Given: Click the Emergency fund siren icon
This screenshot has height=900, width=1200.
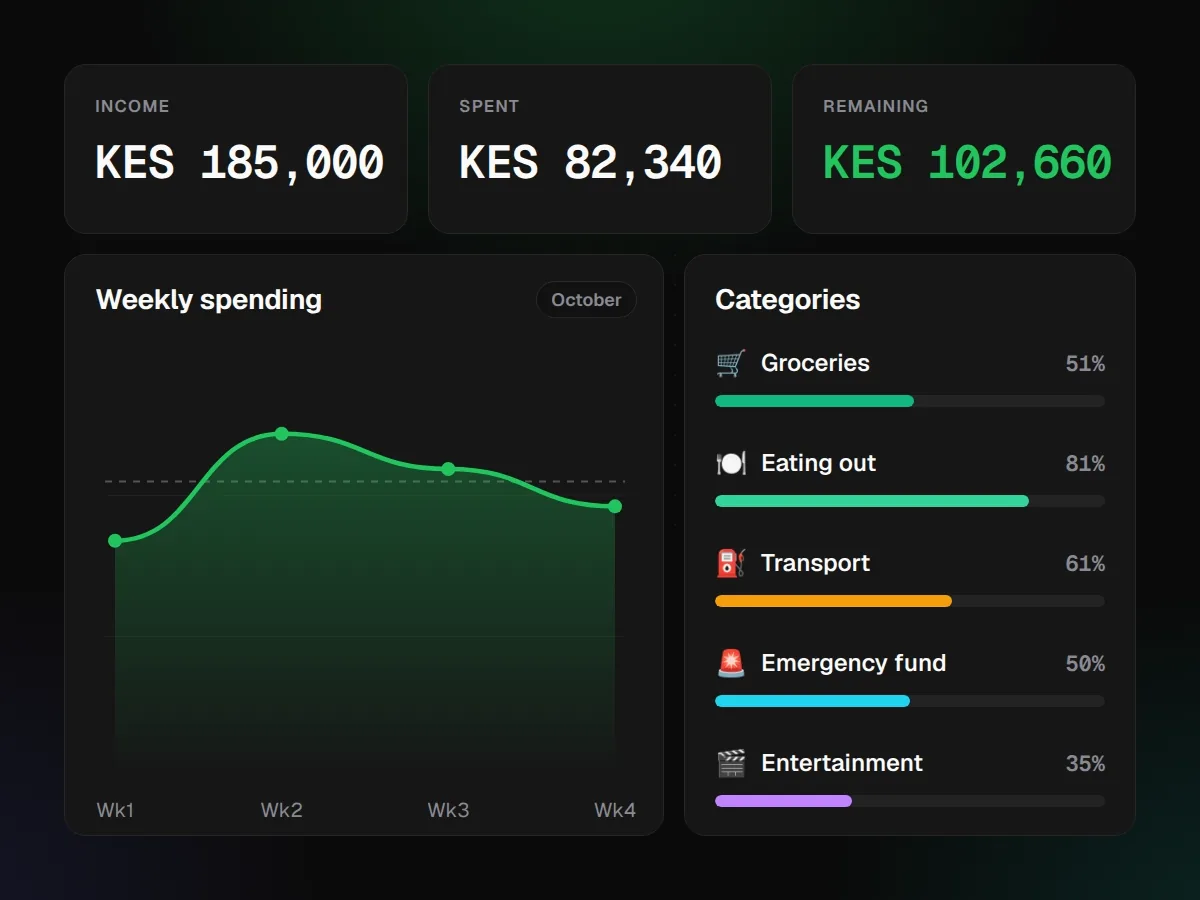Looking at the screenshot, I should click(731, 663).
